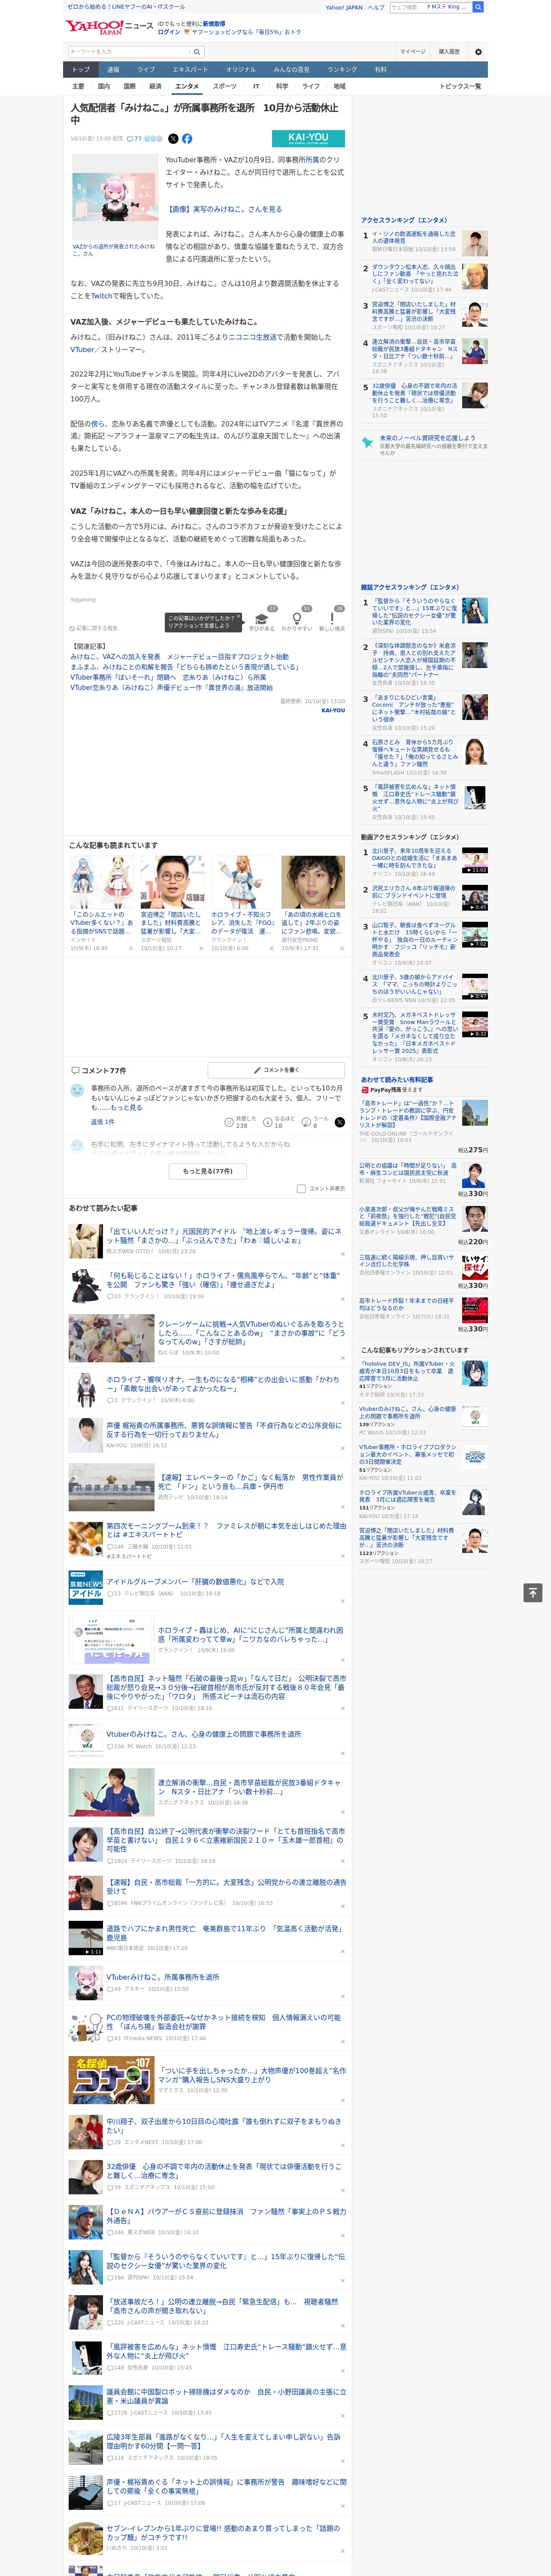Expand first comment with もっと見る
This screenshot has width=551, height=2576.
[126, 1108]
